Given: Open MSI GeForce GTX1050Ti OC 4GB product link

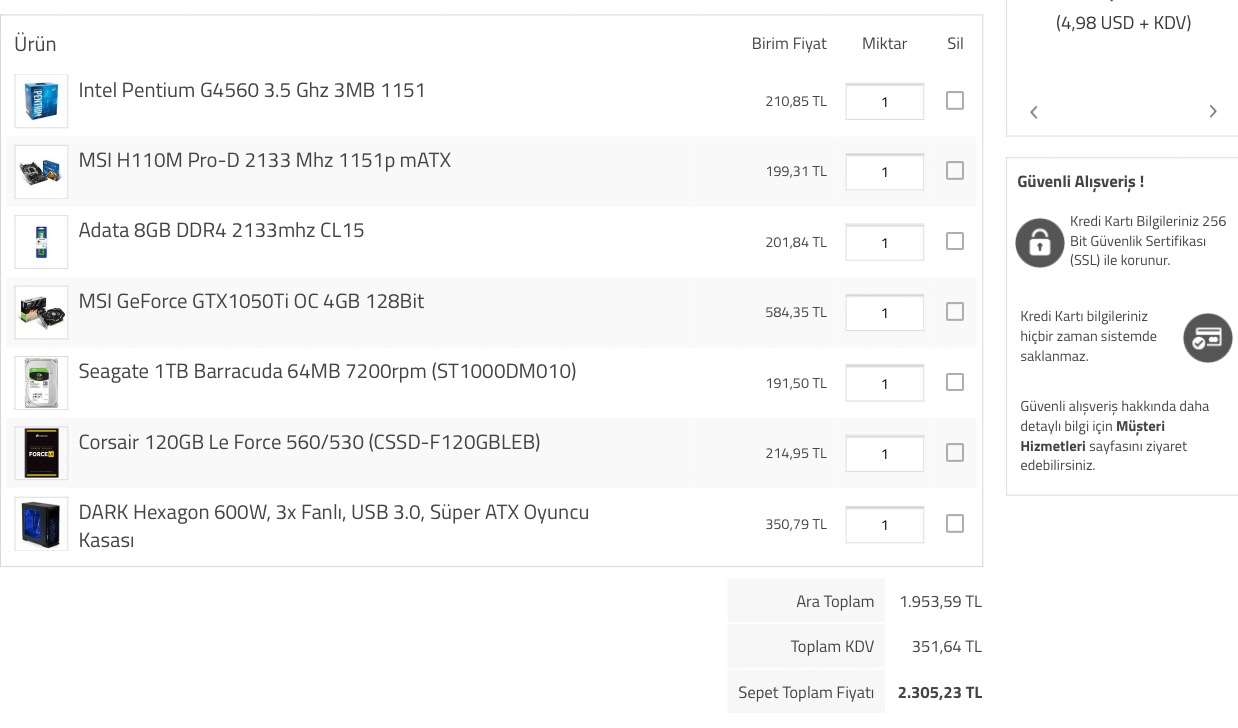Looking at the screenshot, I should [x=251, y=301].
